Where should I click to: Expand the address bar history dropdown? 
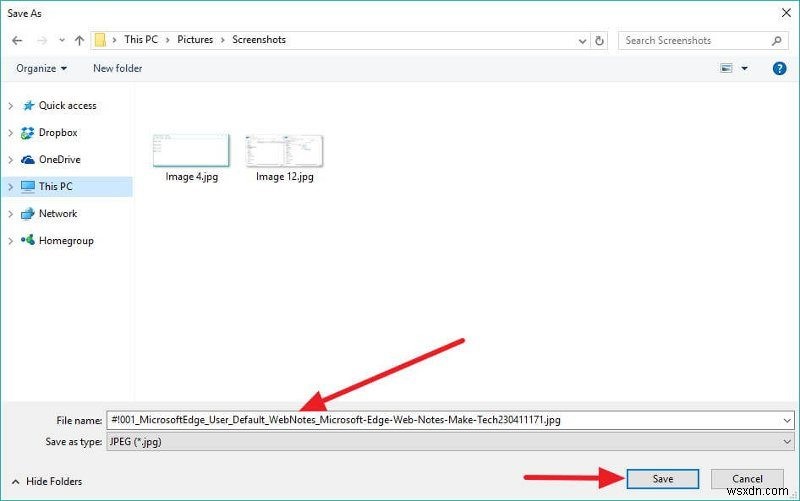click(x=582, y=41)
